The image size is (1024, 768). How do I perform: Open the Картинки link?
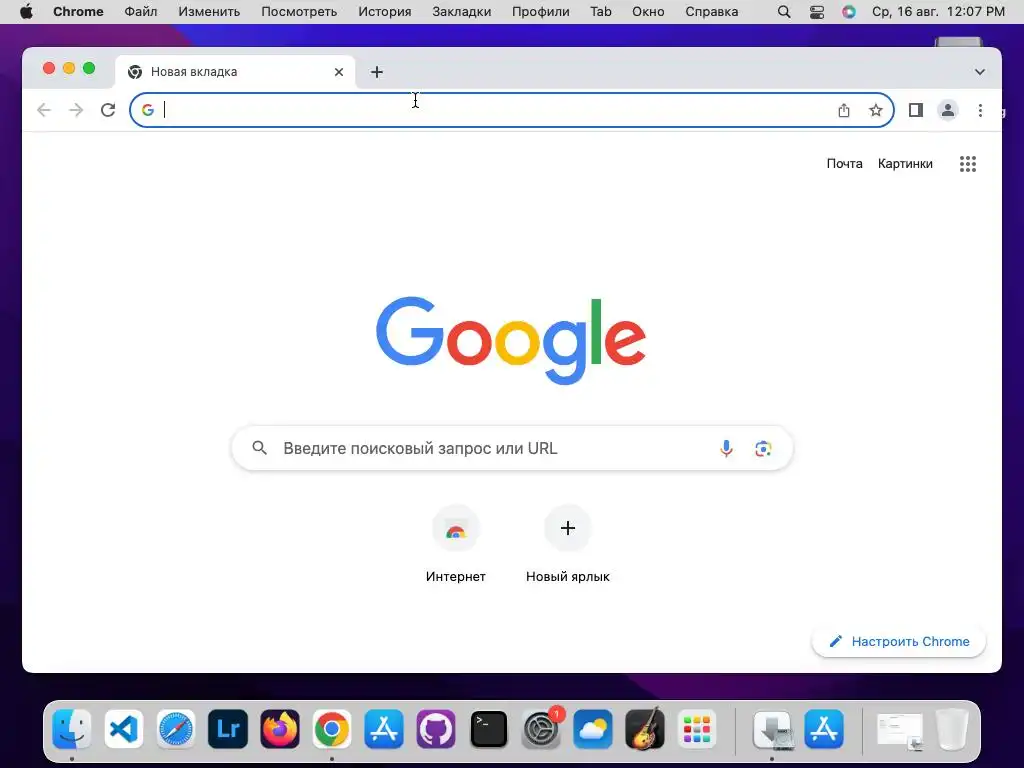(904, 164)
